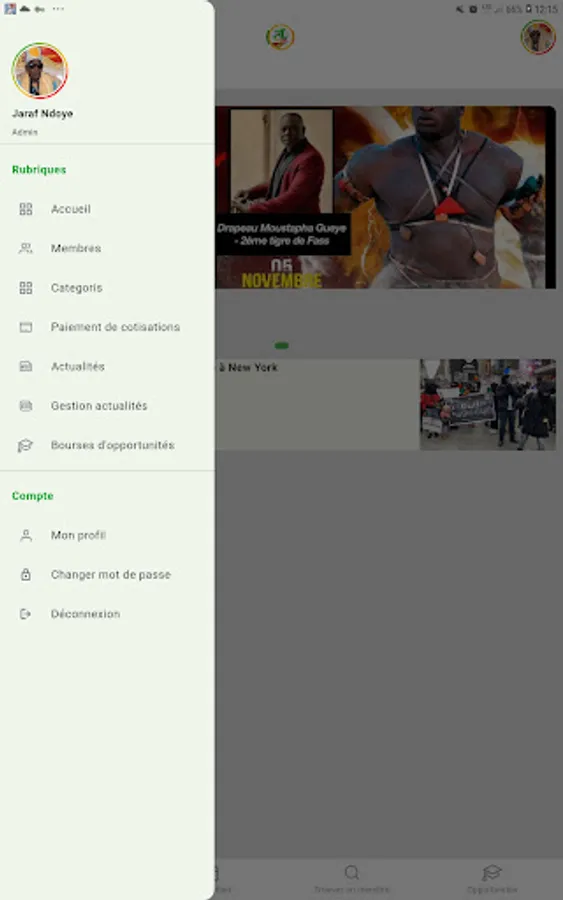Open the Accueil menu entry
Image resolution: width=563 pixels, height=900 pixels.
pyautogui.click(x=107, y=209)
